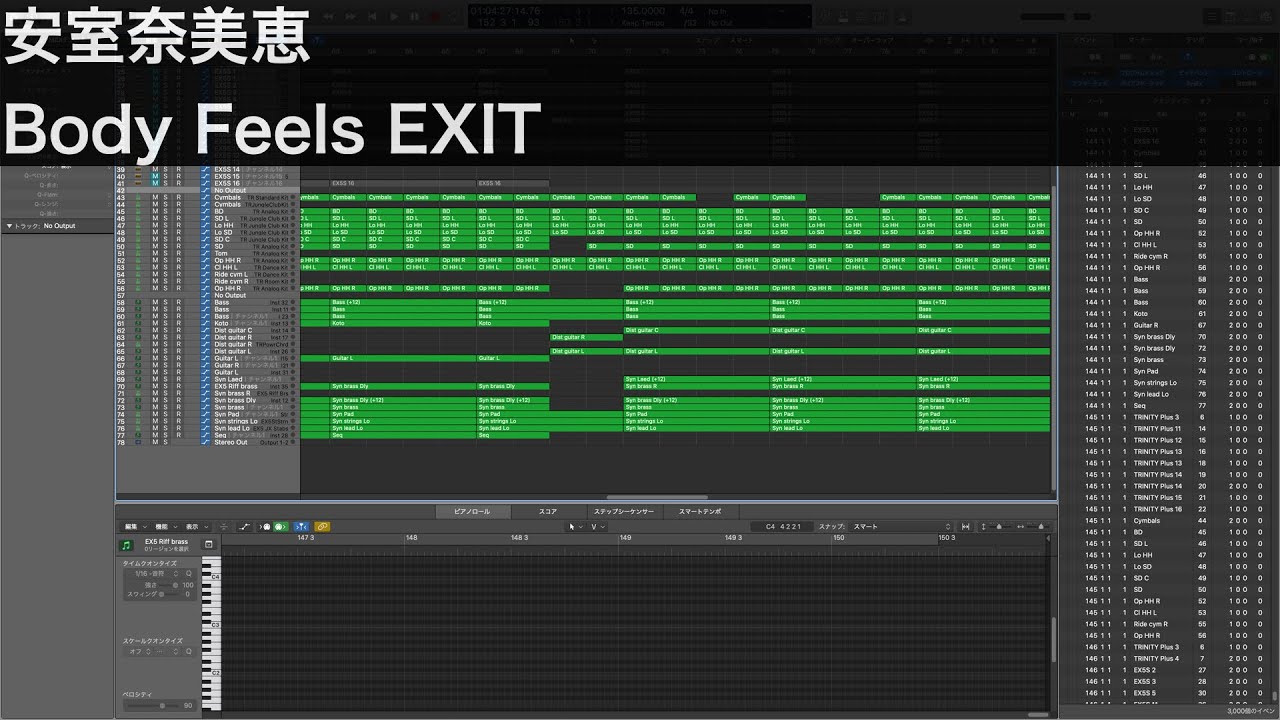Viewport: 1280px width, 720px height.
Task: Click the Stereo Out track icon
Action: (x=138, y=442)
